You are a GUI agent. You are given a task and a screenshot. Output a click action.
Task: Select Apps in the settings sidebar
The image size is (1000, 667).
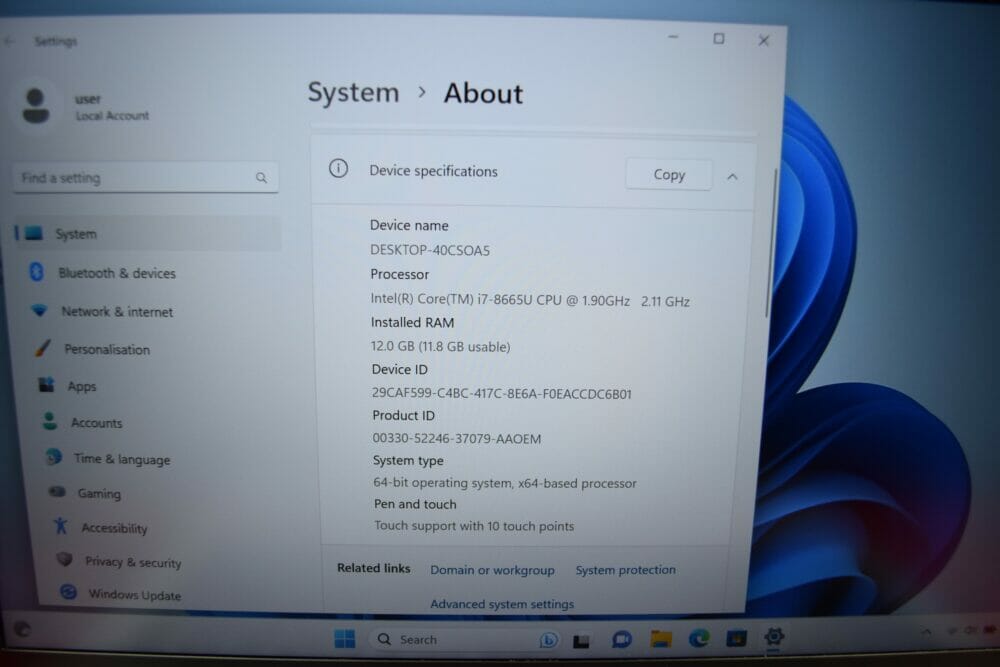[82, 386]
